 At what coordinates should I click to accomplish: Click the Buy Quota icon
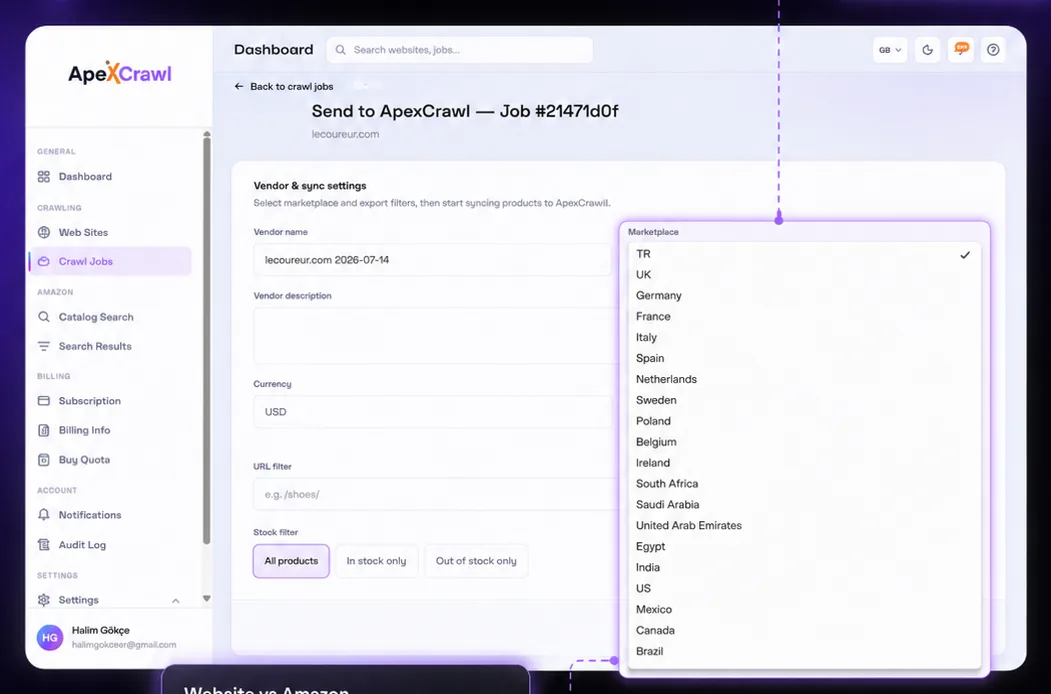point(44,459)
